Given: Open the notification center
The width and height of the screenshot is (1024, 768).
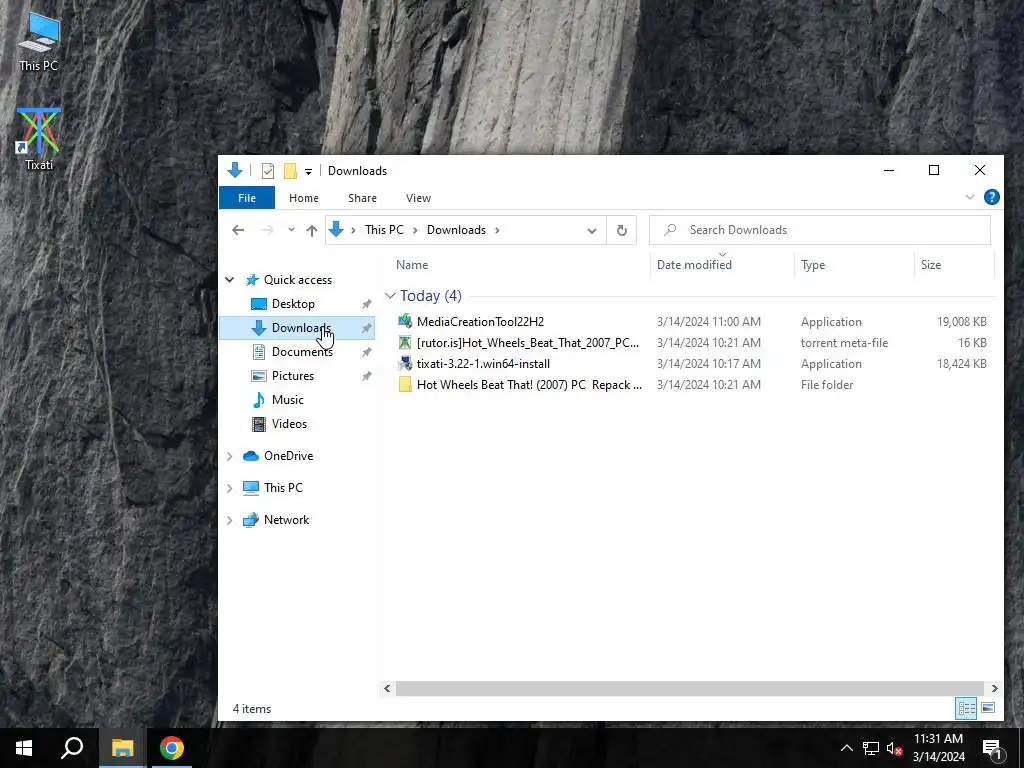Looking at the screenshot, I should point(993,748).
